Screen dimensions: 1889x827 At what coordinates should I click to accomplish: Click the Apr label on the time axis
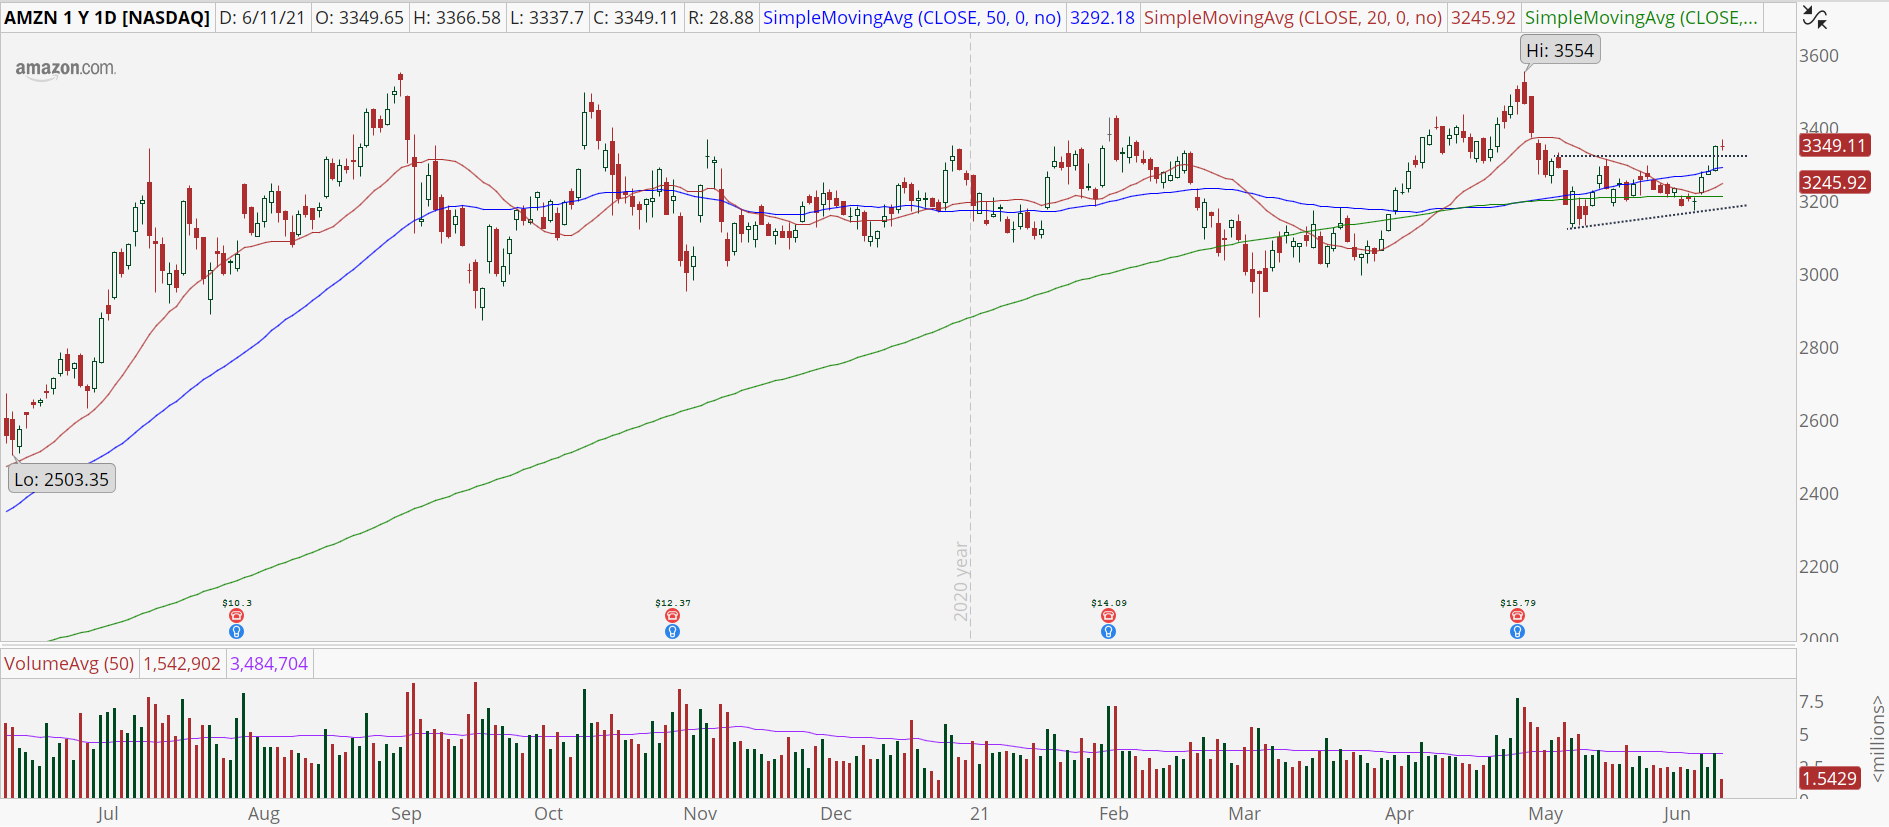point(1399,814)
